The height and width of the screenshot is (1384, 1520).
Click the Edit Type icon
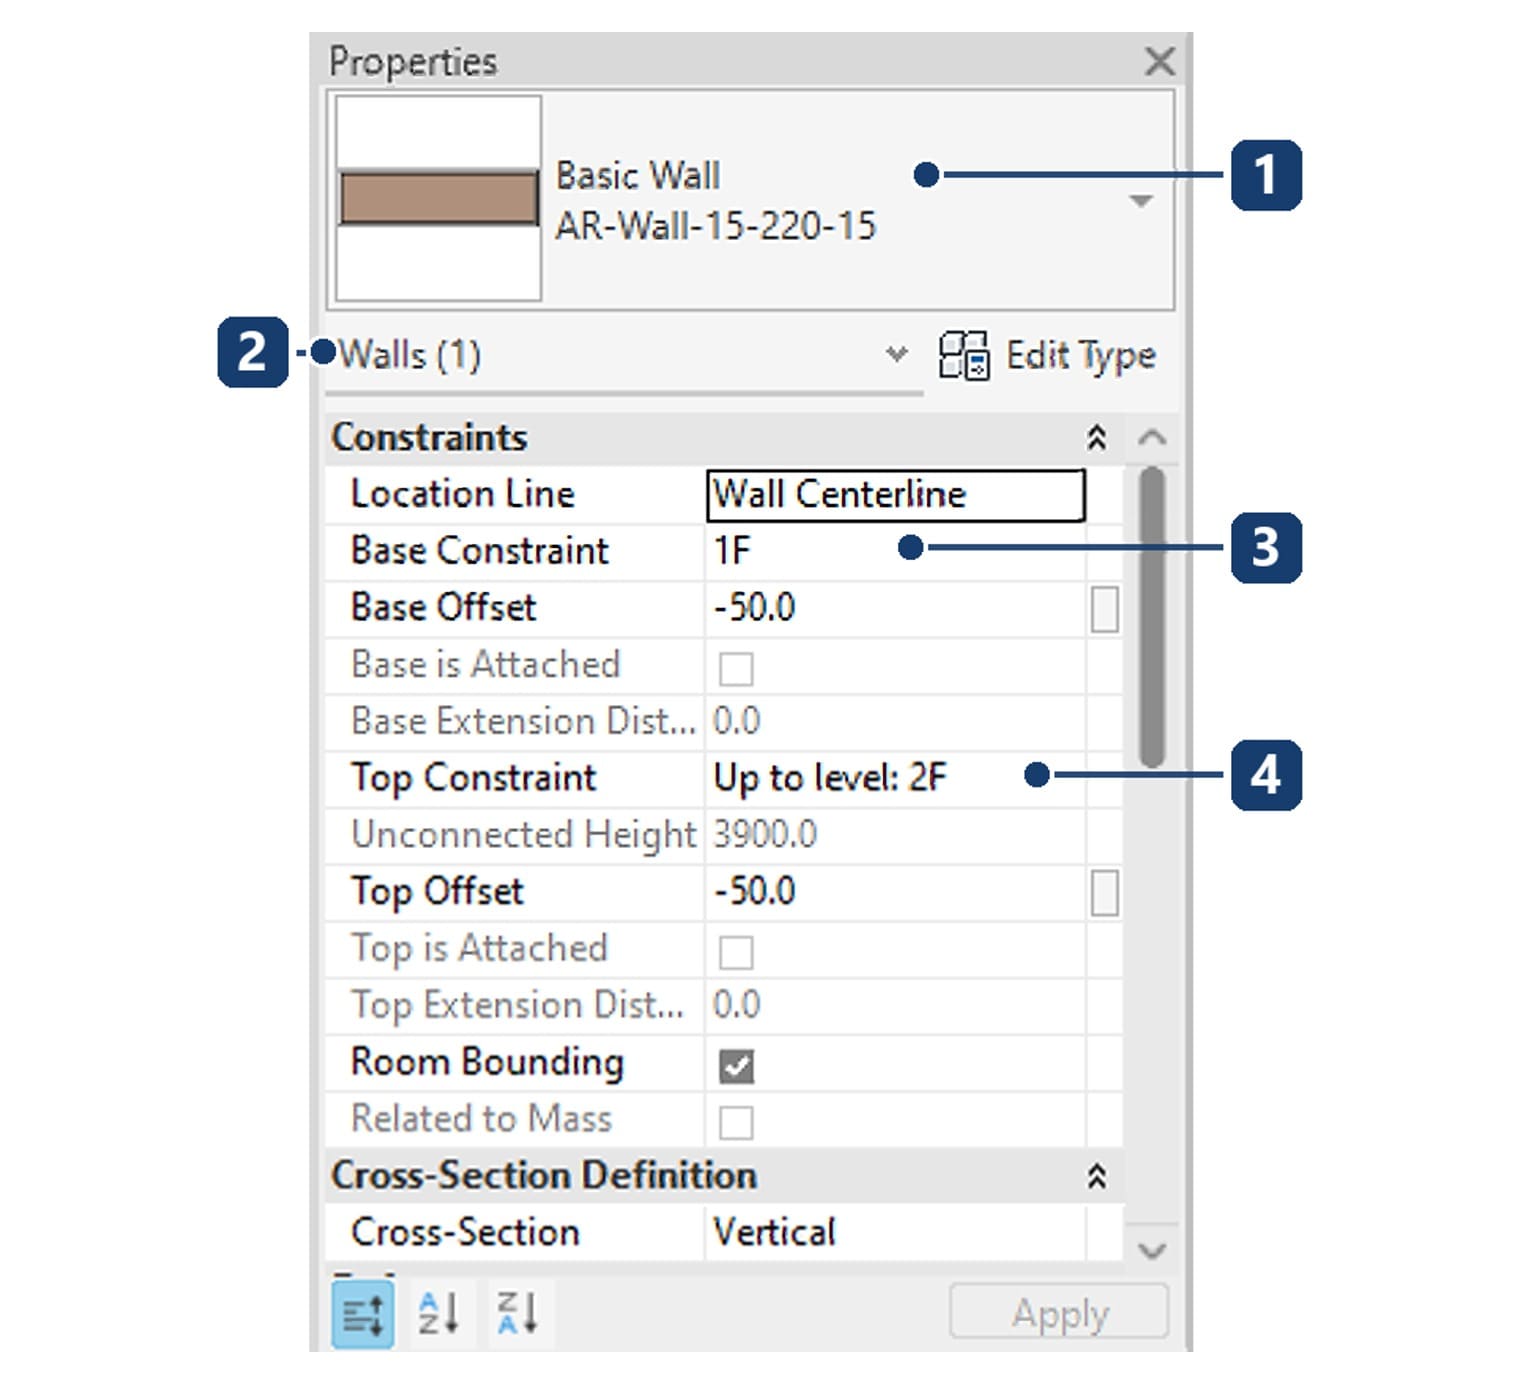click(x=964, y=355)
